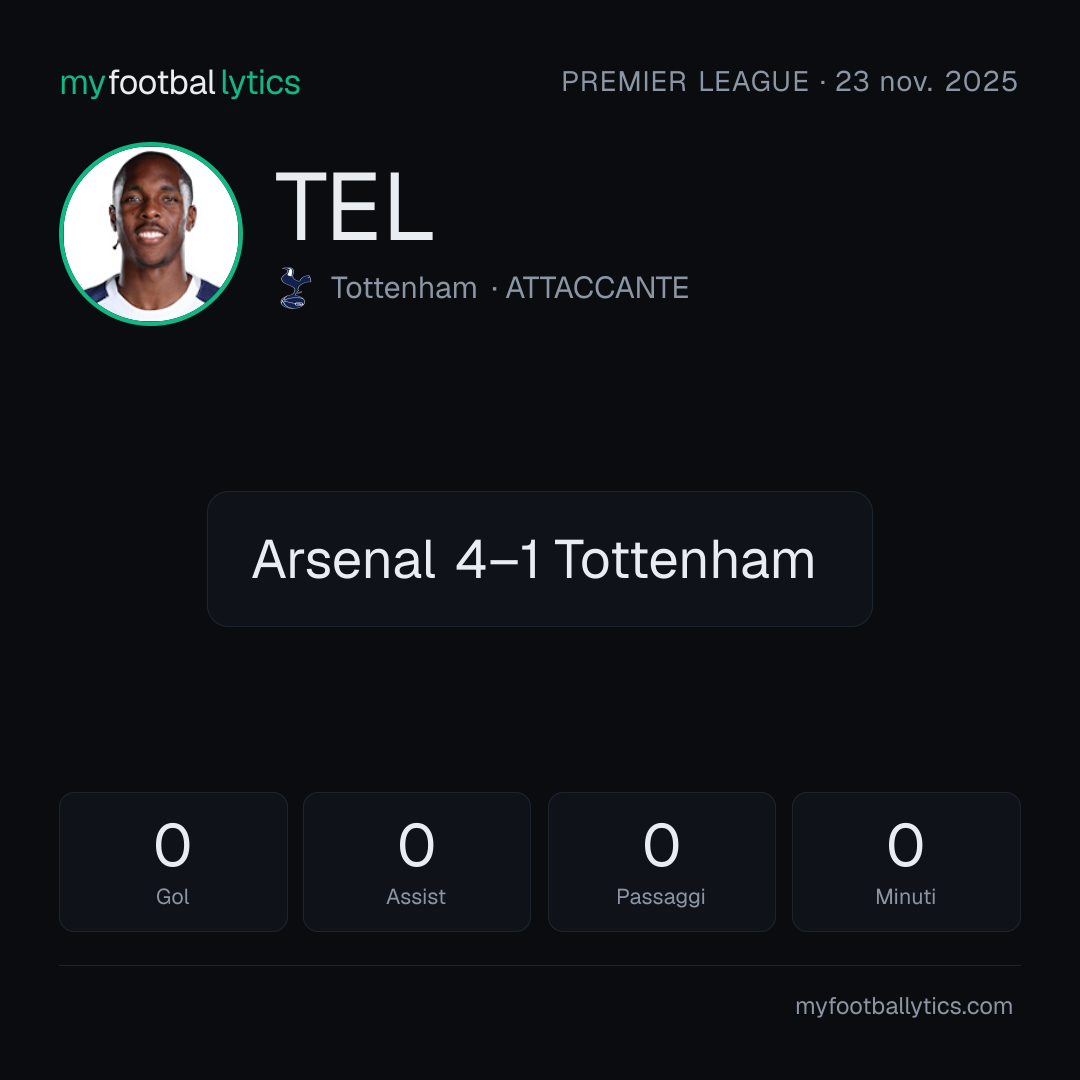Select the Tottenham club crest icon

click(295, 288)
